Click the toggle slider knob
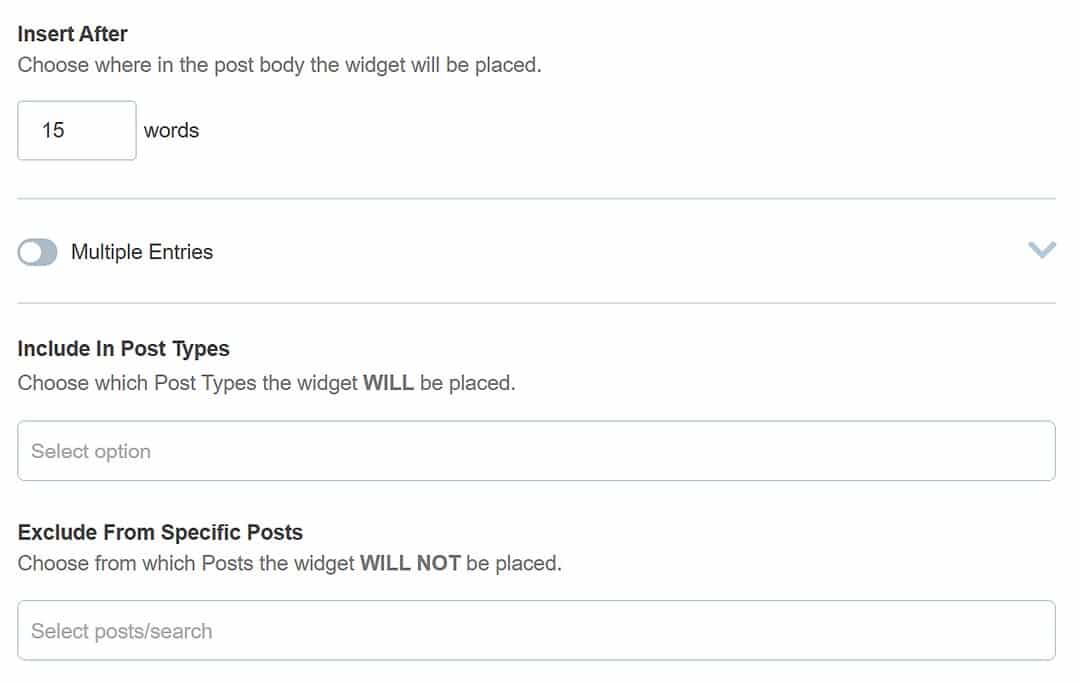This screenshot has width=1080, height=683. point(29,252)
